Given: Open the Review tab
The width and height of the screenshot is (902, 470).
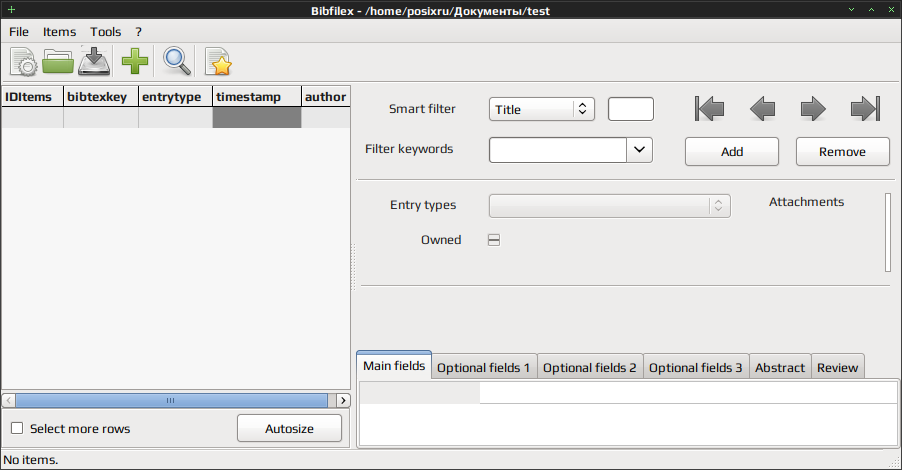Looking at the screenshot, I should (838, 367).
